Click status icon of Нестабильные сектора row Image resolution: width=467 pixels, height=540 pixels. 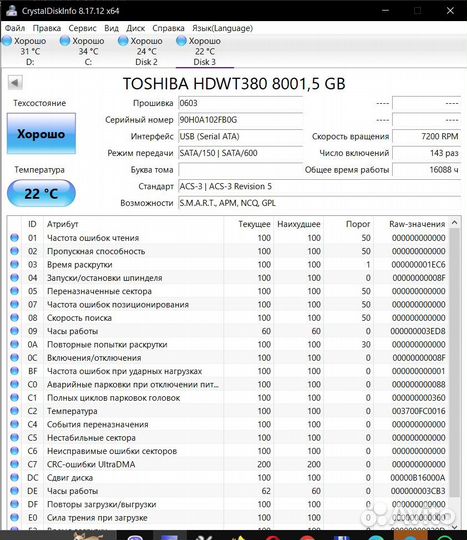click(14, 437)
